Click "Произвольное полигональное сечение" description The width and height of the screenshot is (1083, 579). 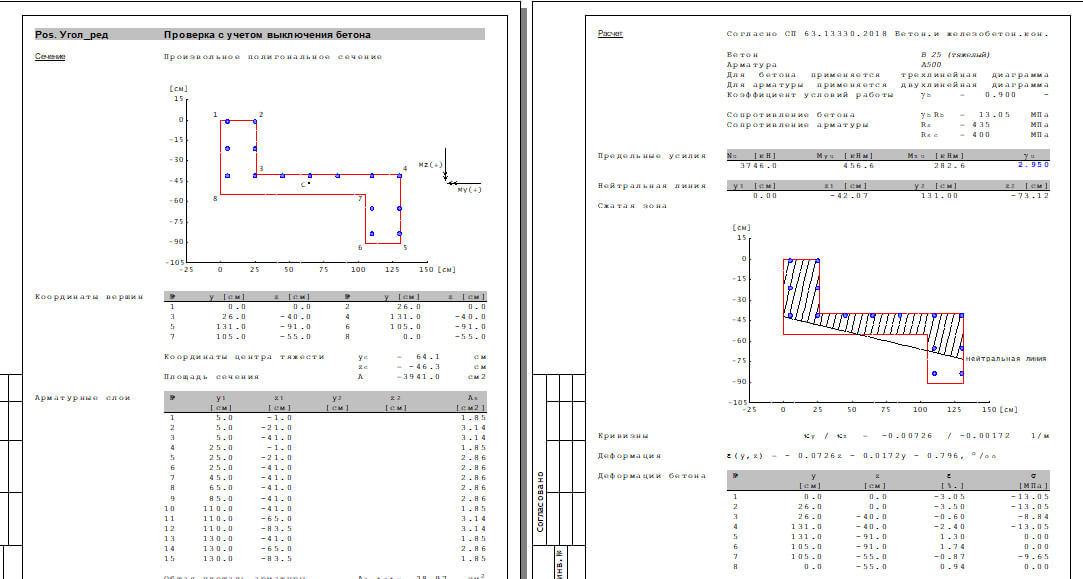tap(273, 57)
